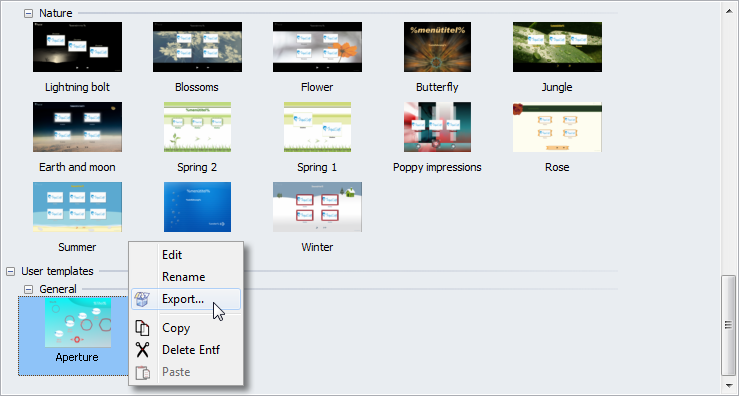Select the Rose template thumbnail
739x396 pixels.
pos(557,127)
